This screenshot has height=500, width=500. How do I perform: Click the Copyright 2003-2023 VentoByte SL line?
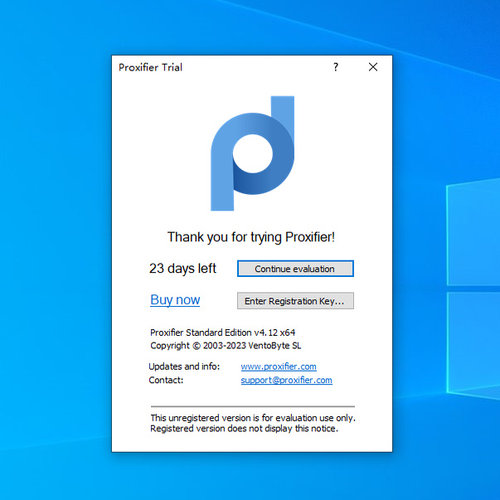point(226,346)
